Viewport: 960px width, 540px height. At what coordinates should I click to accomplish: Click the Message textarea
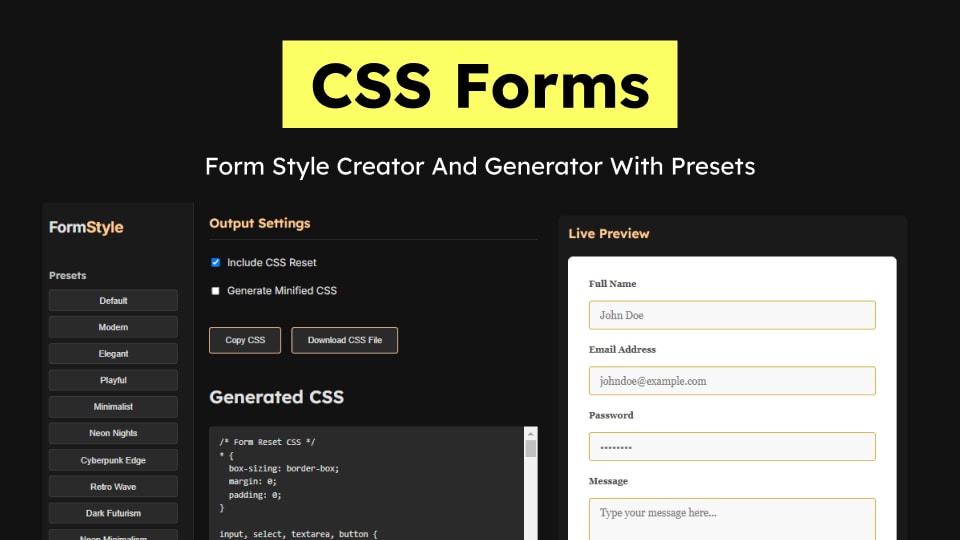(x=731, y=518)
